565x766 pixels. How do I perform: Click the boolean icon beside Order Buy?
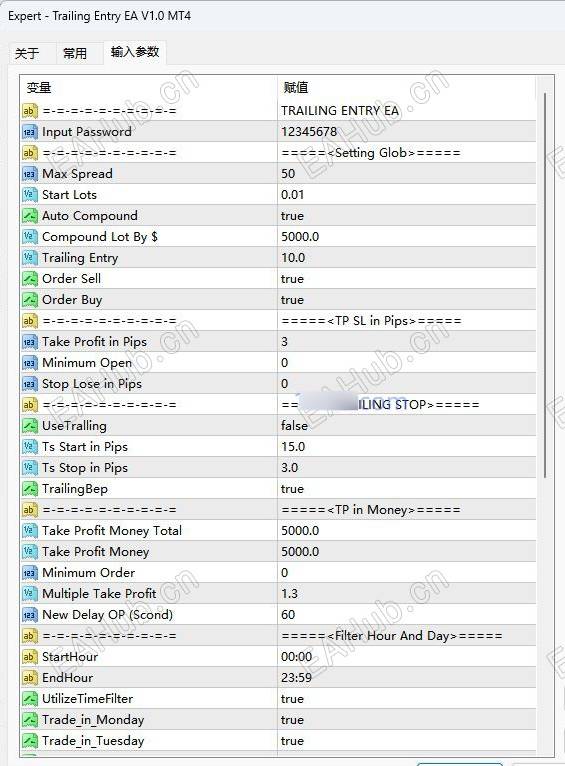[30, 300]
